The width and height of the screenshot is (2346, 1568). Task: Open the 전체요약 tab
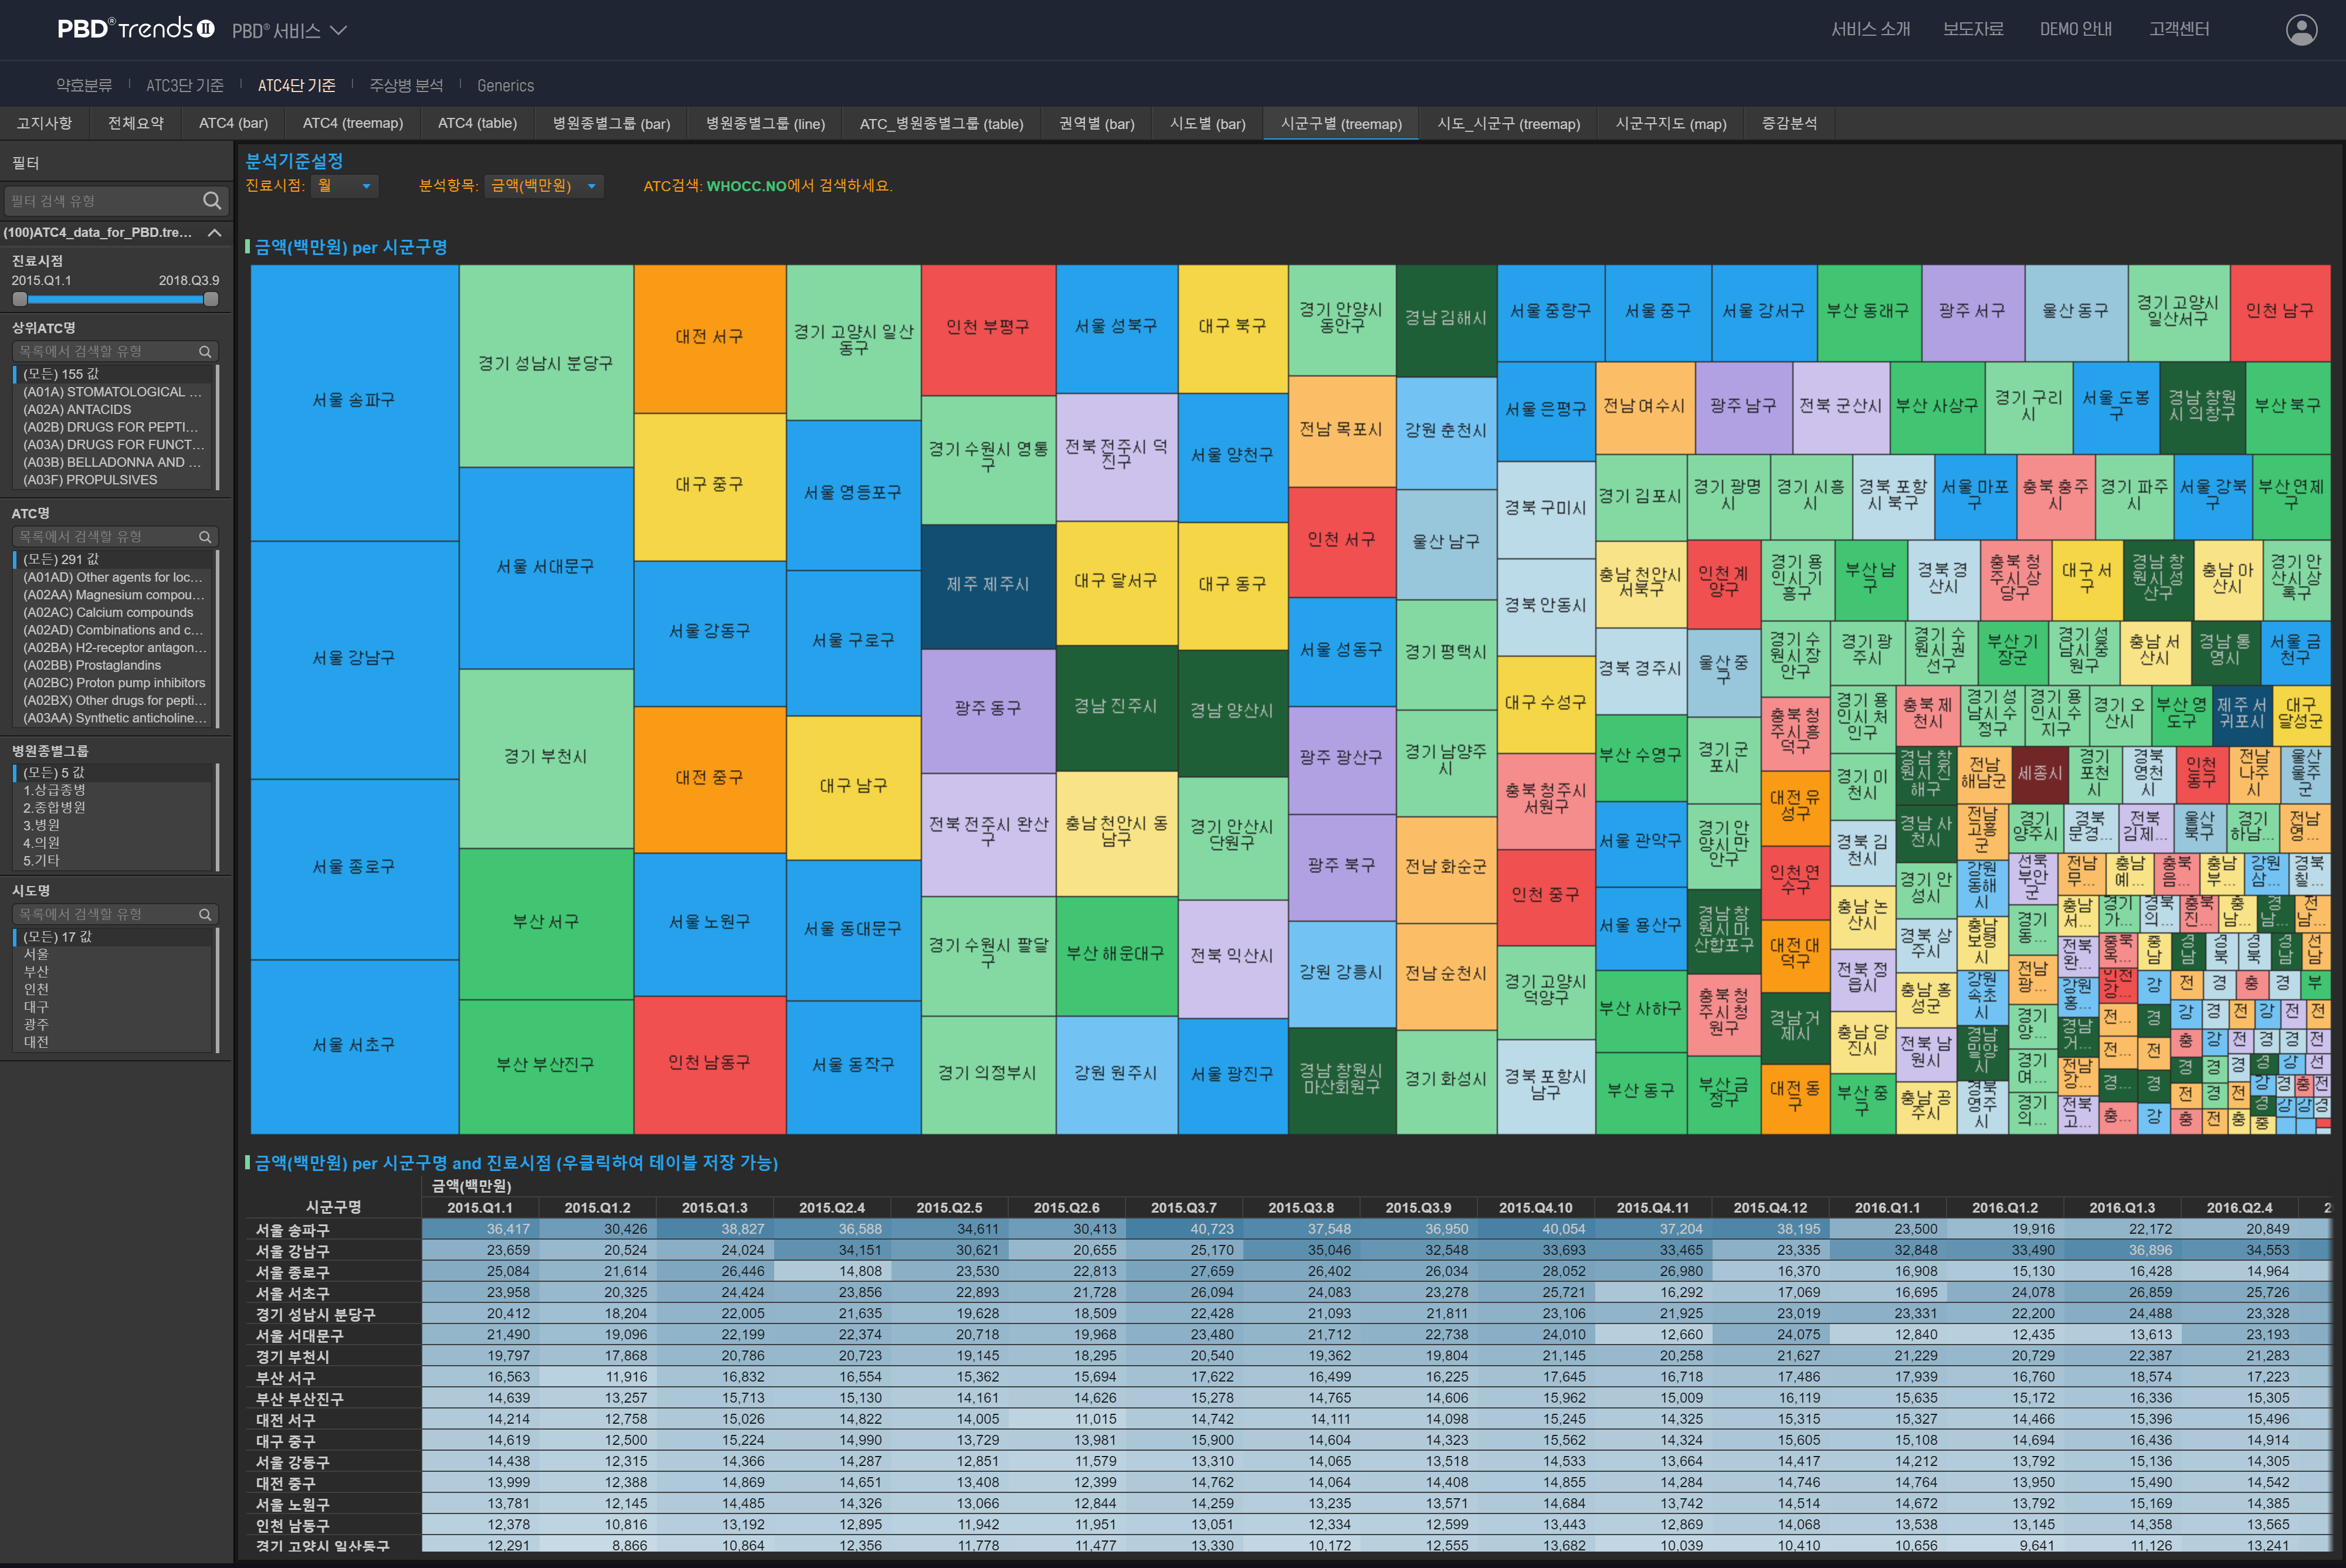pos(135,124)
